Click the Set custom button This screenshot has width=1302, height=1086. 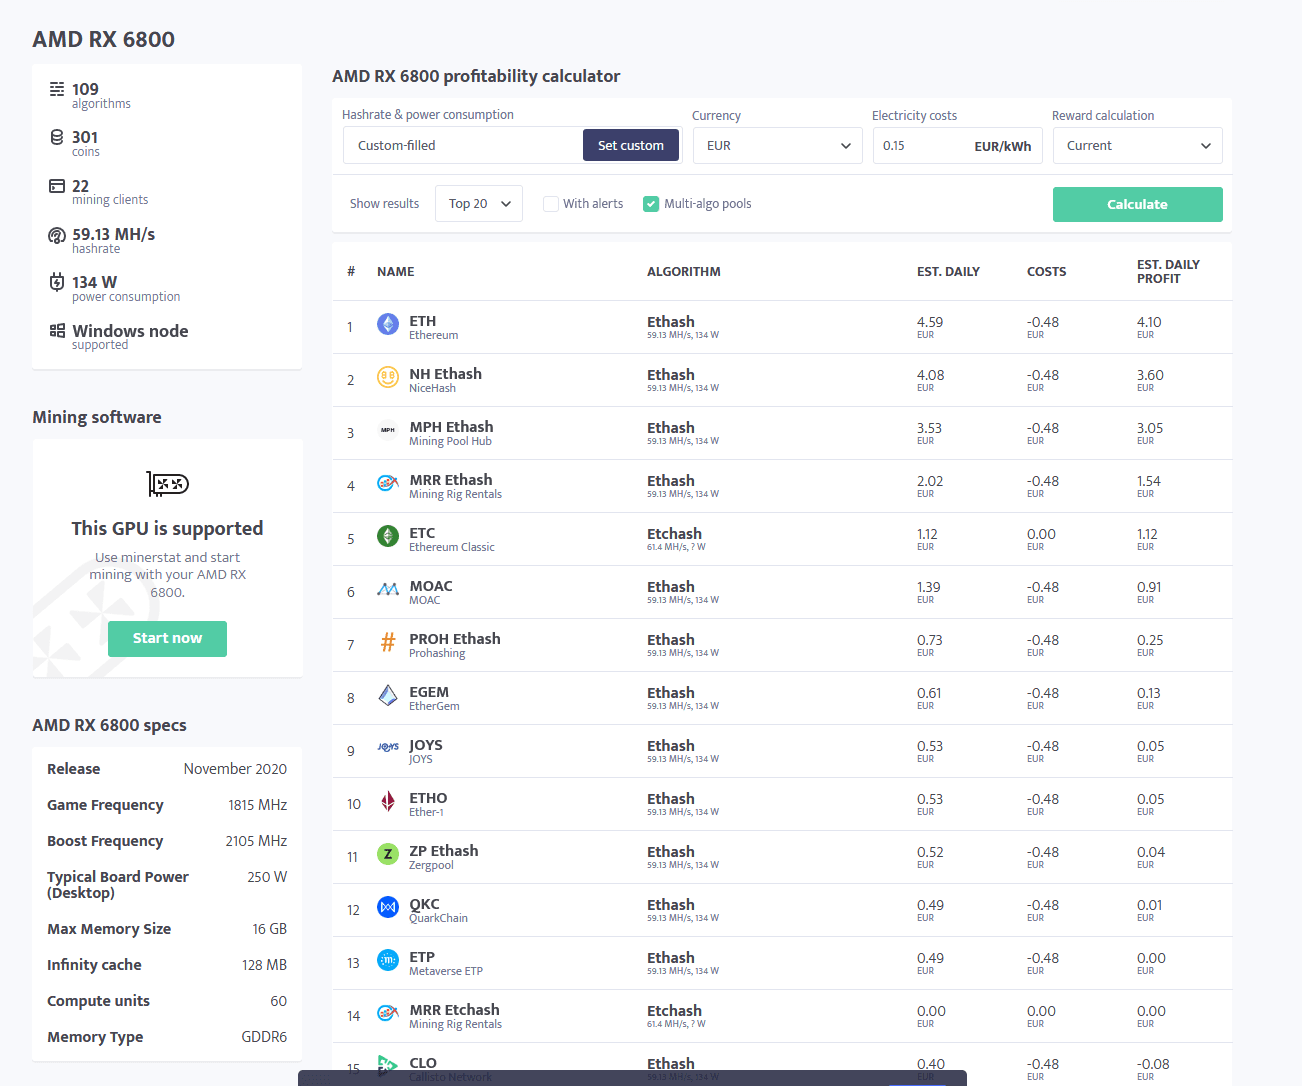tap(631, 145)
